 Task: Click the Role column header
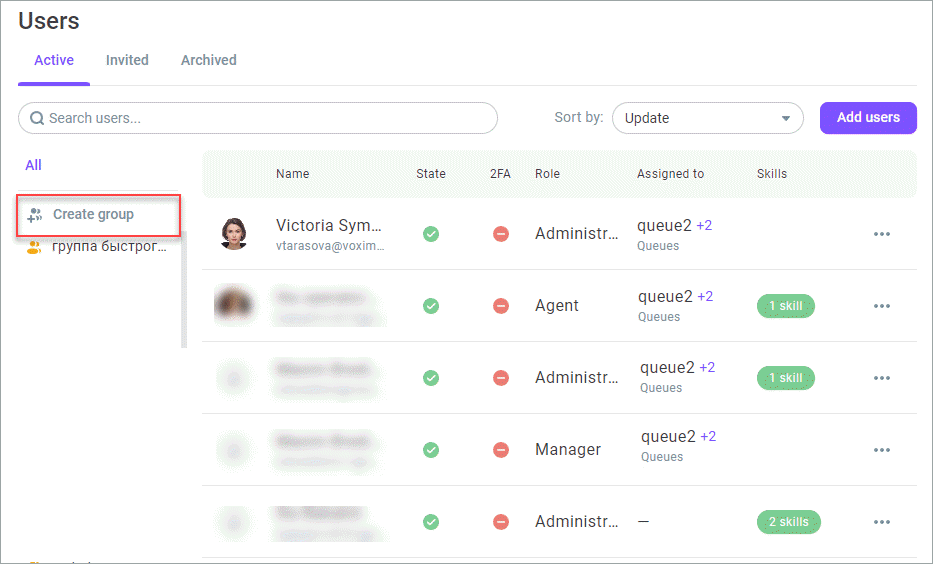[x=547, y=174]
